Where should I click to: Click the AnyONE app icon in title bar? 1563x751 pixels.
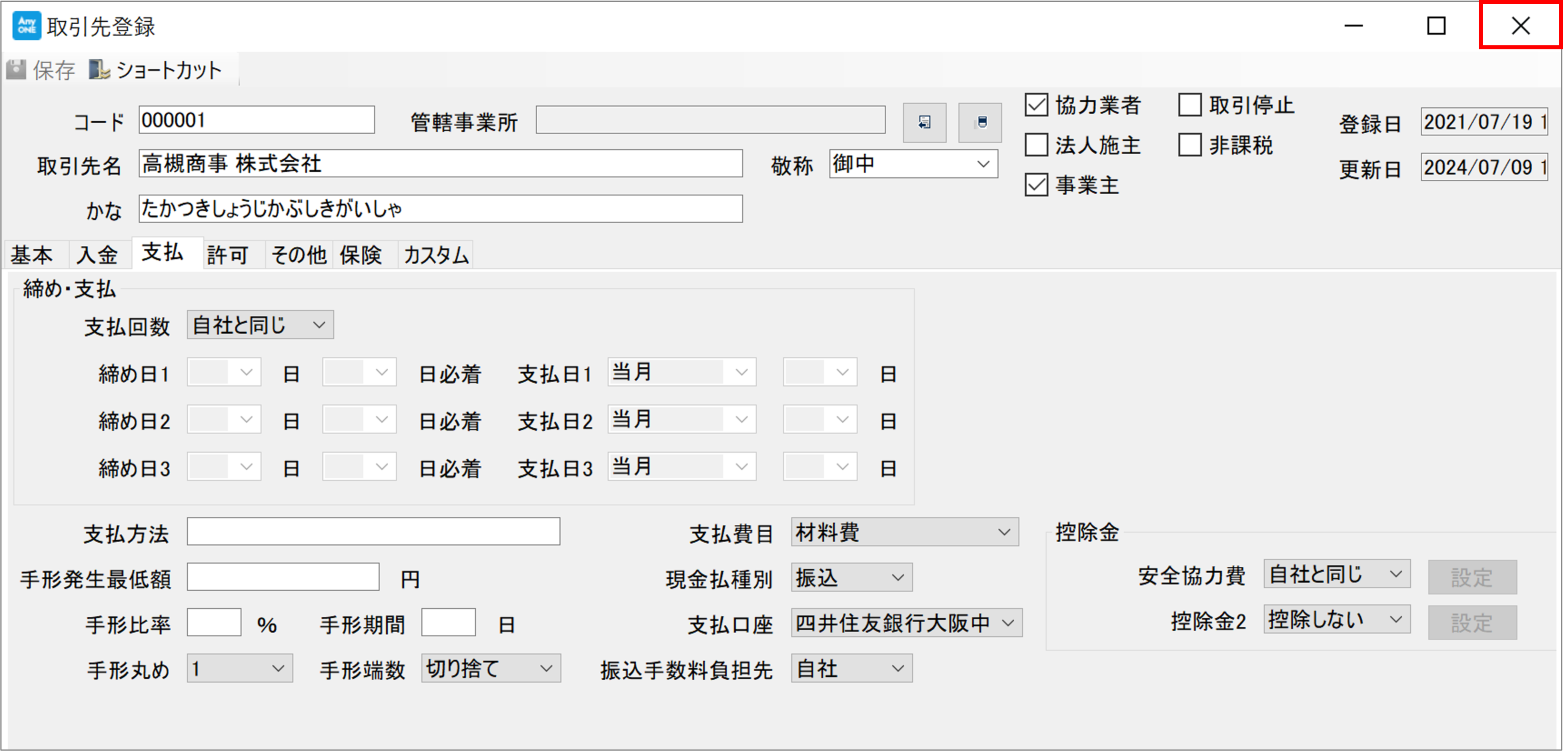[26, 26]
